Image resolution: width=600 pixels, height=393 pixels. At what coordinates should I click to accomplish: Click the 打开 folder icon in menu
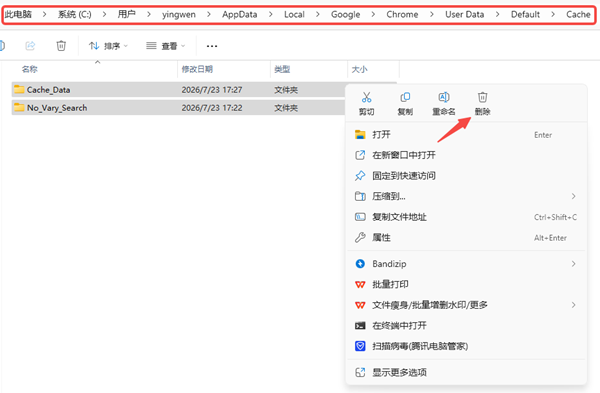[360, 135]
